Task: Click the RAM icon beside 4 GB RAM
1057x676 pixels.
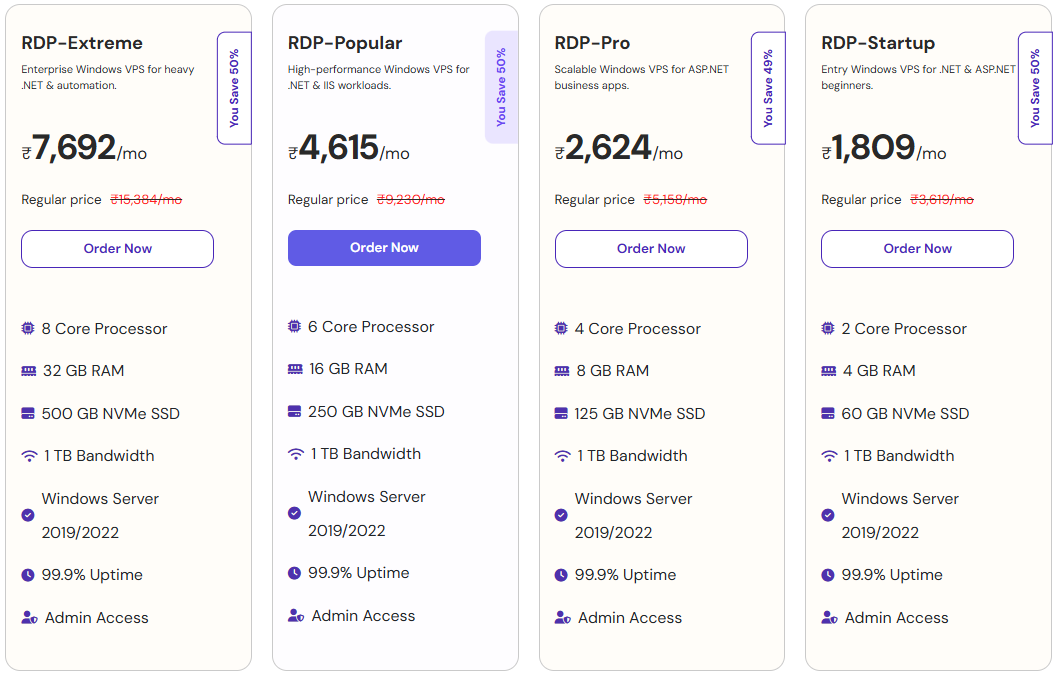Action: click(x=827, y=369)
